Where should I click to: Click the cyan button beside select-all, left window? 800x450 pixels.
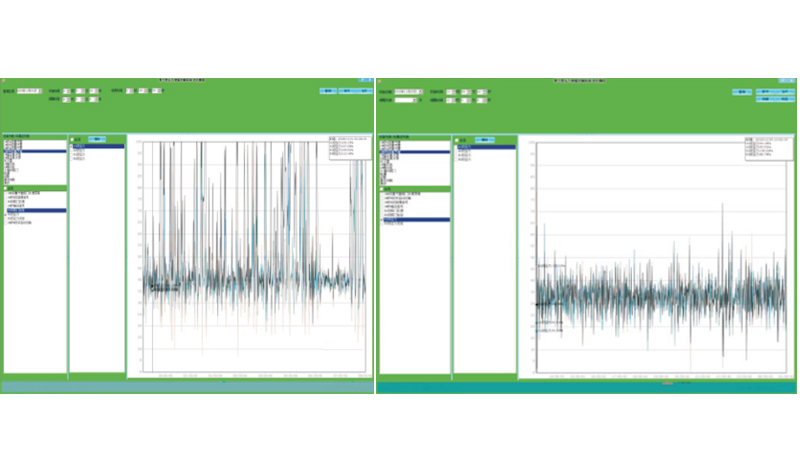click(98, 139)
